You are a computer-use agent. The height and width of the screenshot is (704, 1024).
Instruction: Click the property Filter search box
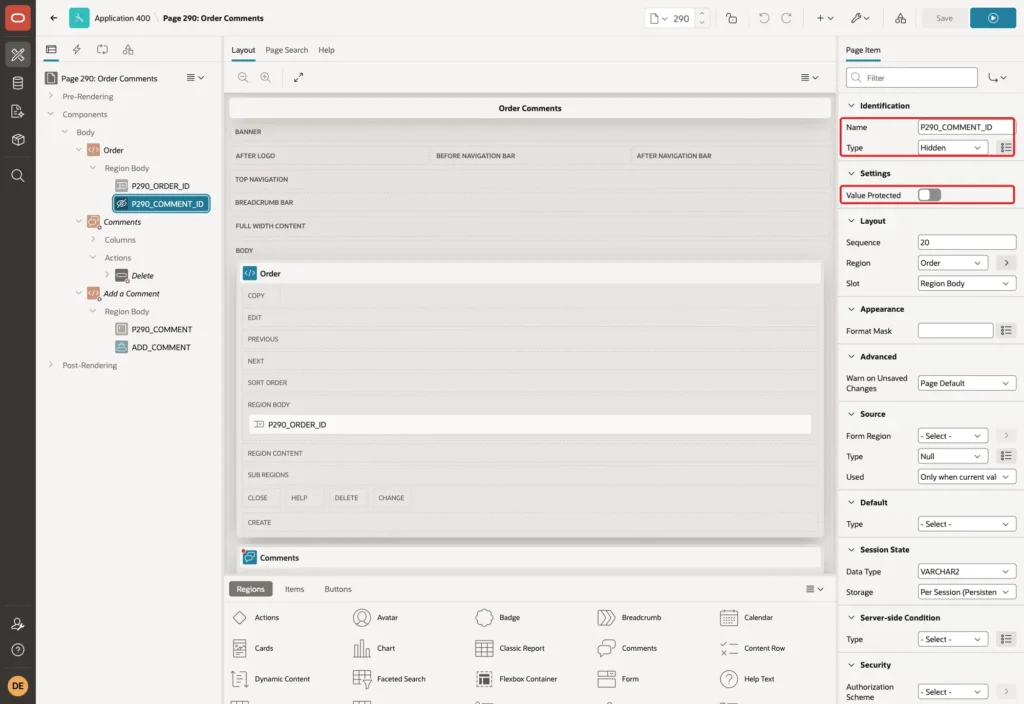point(911,78)
